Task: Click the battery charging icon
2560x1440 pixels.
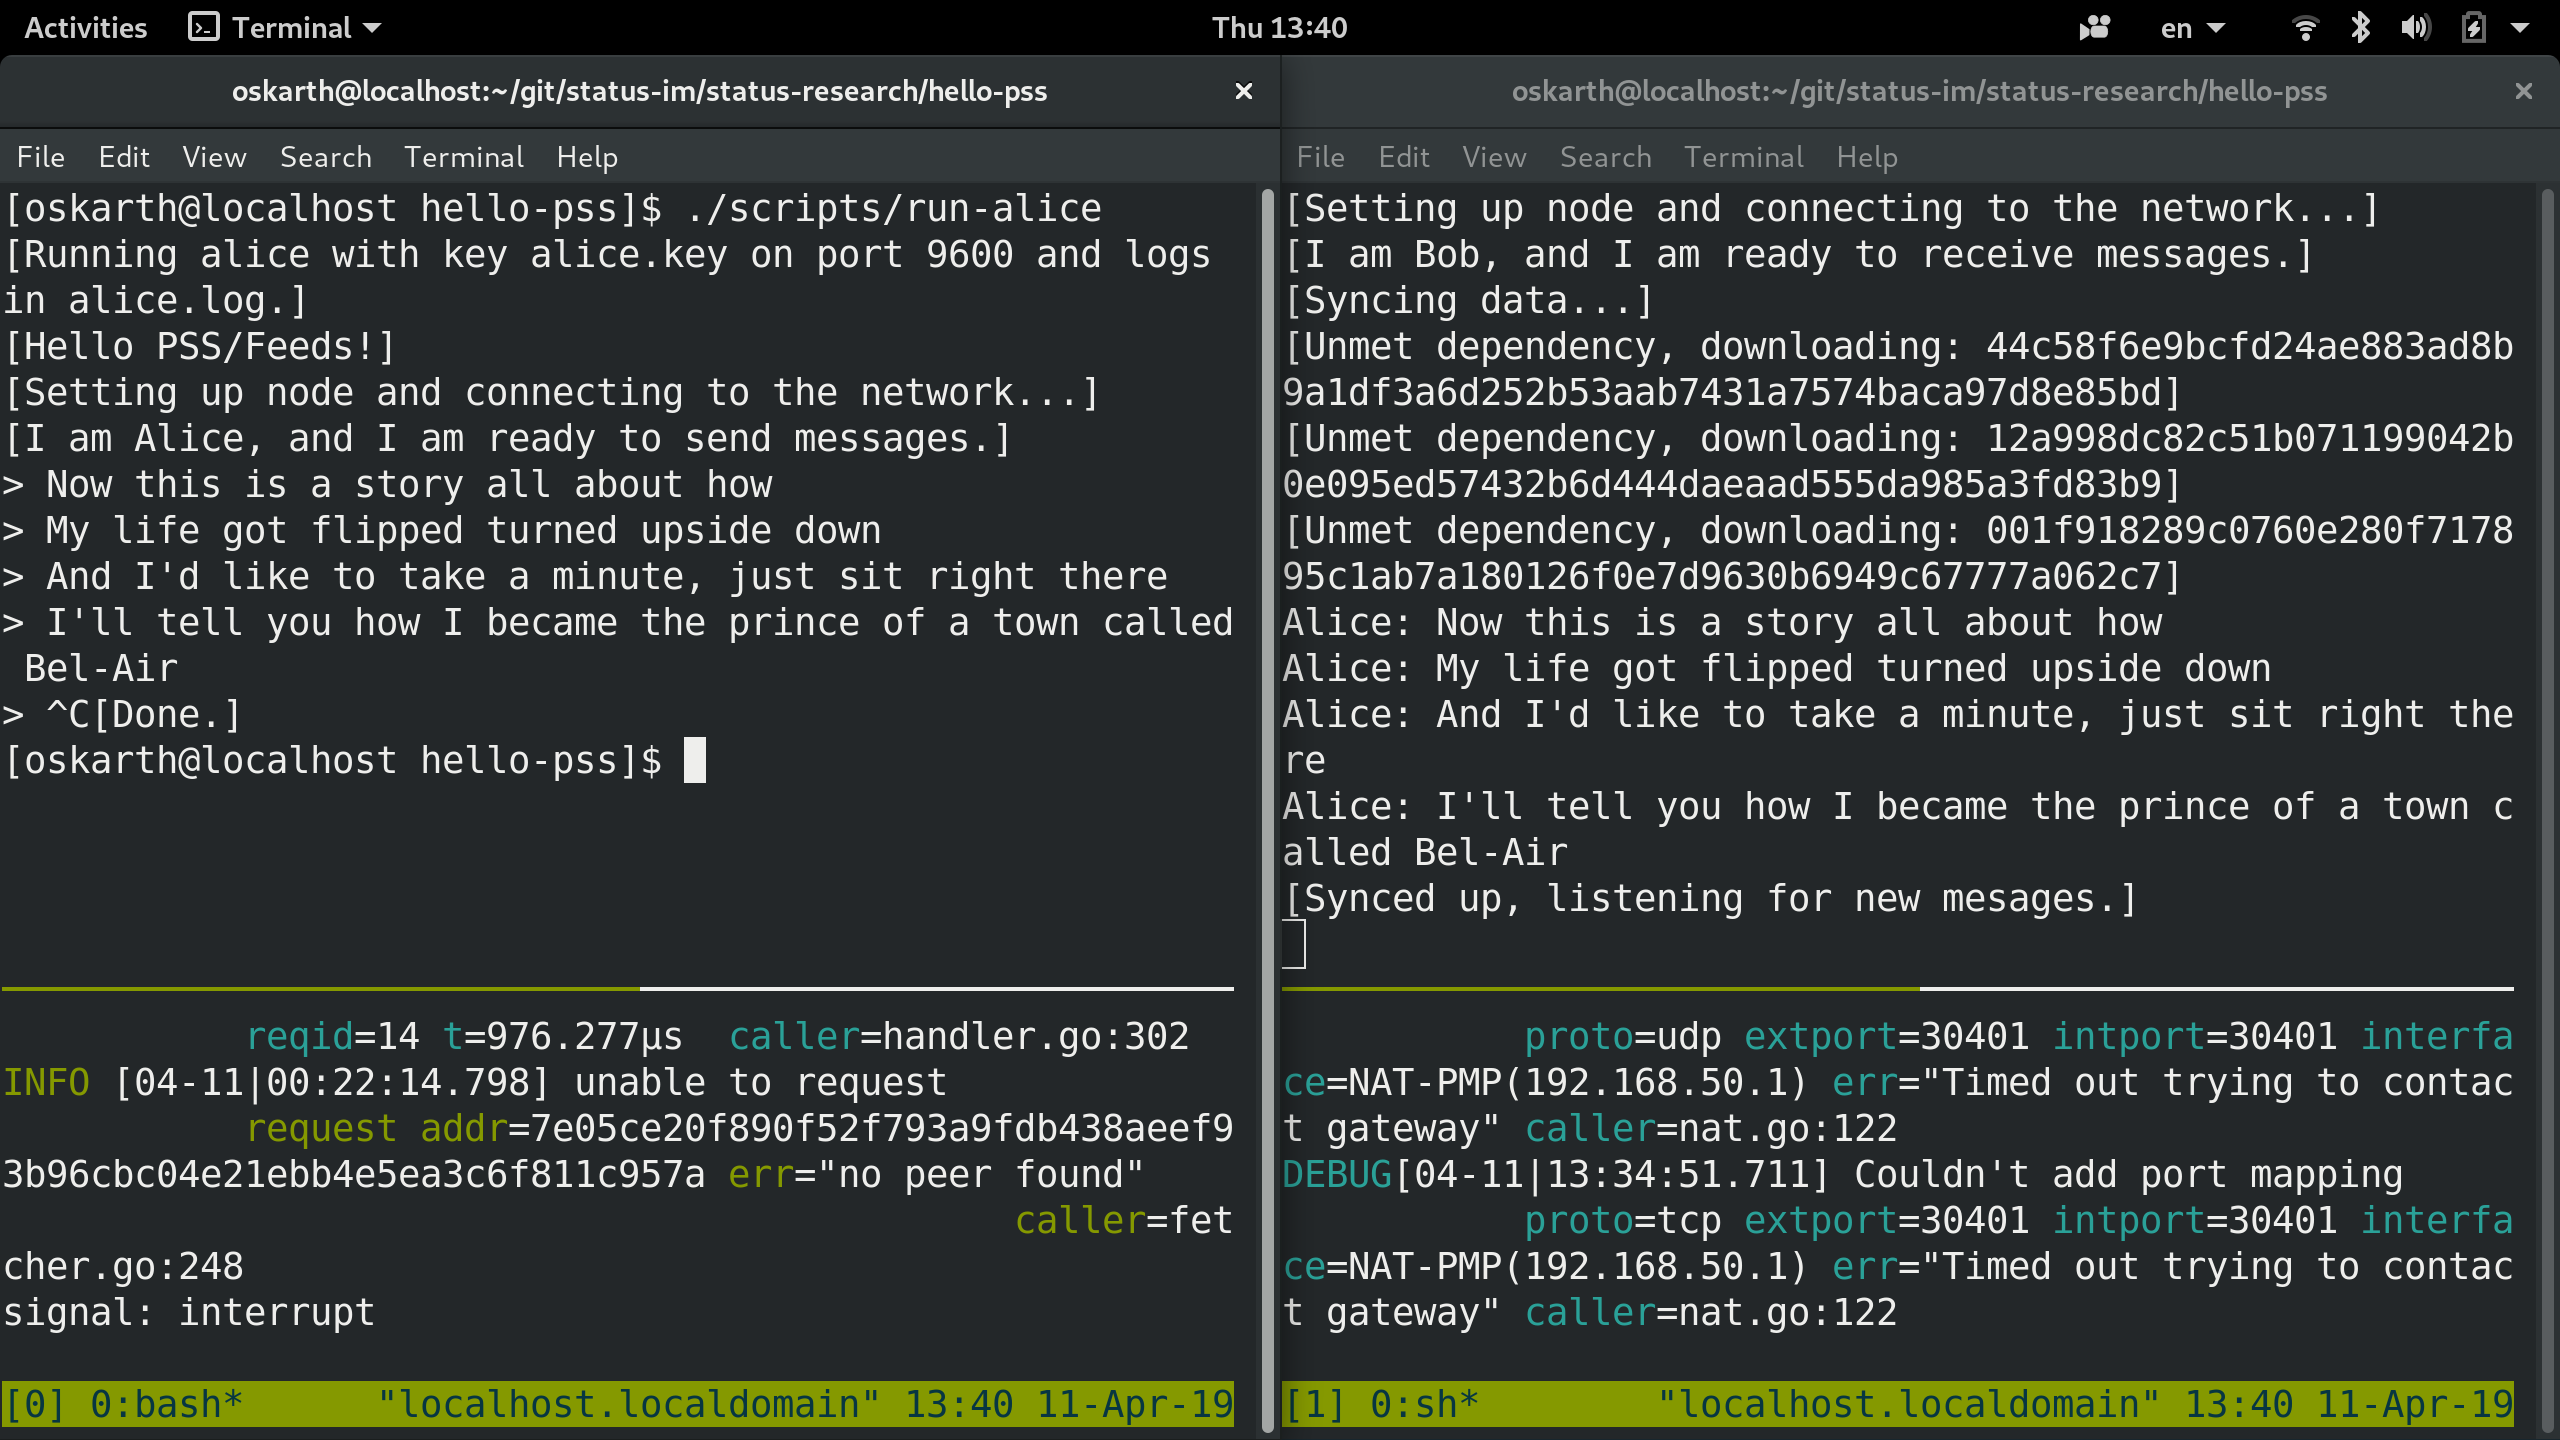Action: click(x=2473, y=28)
